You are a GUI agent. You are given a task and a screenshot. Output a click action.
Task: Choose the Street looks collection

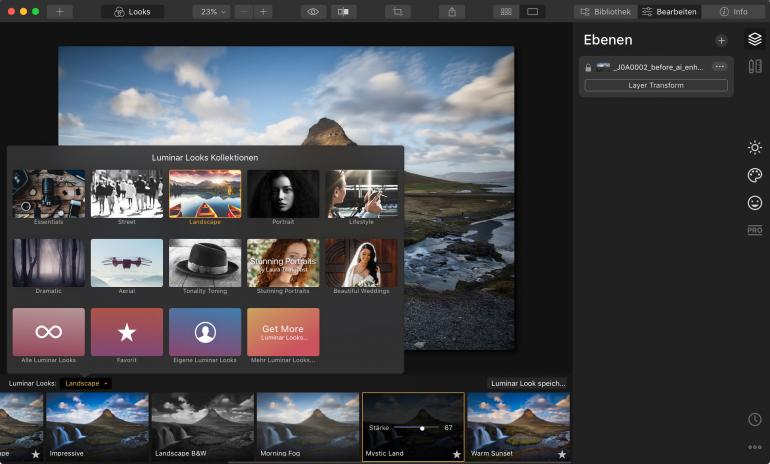[127, 194]
